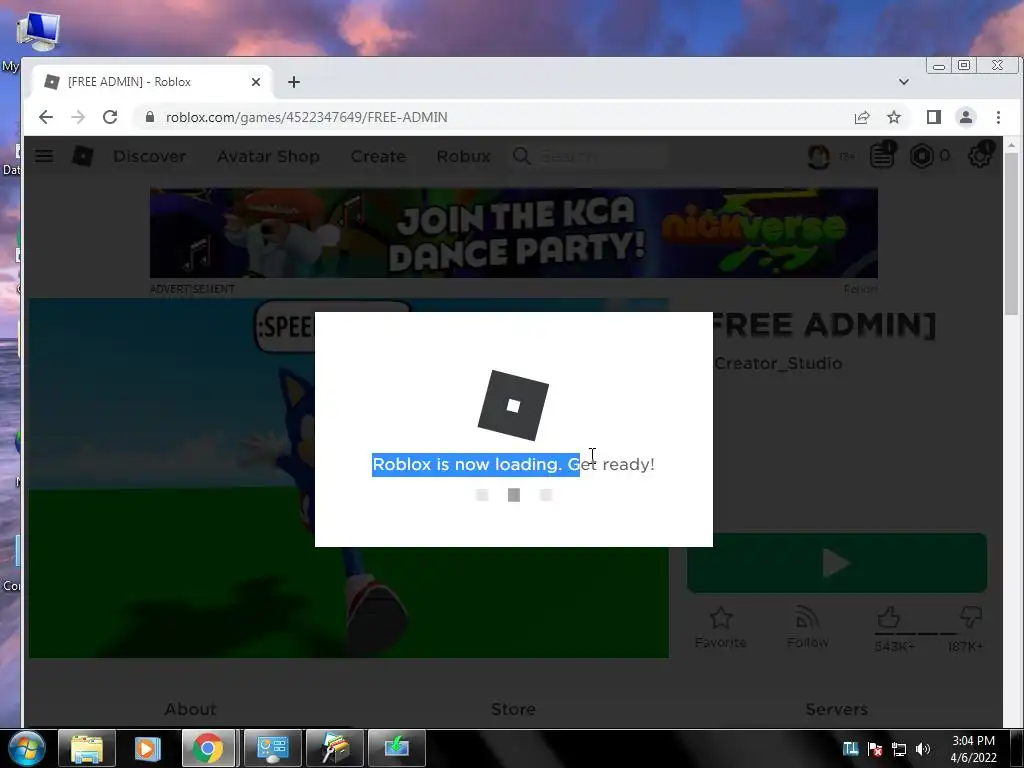Open Roblox notifications feed icon
This screenshot has height=768, width=1024.
click(882, 155)
